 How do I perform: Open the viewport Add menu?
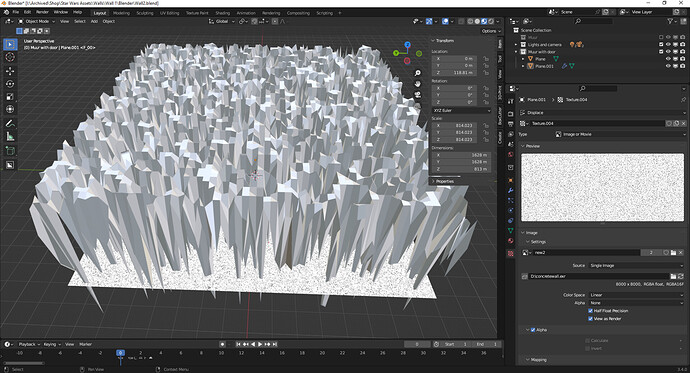[x=94, y=21]
